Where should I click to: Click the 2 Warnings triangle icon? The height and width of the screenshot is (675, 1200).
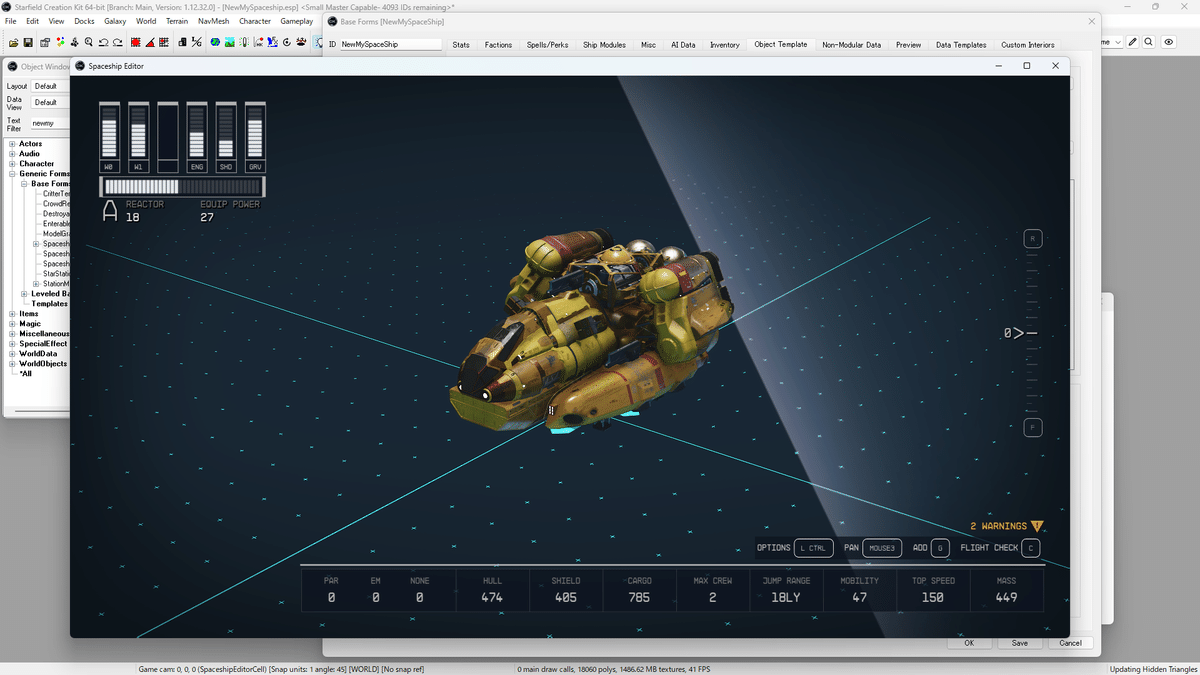1037,526
